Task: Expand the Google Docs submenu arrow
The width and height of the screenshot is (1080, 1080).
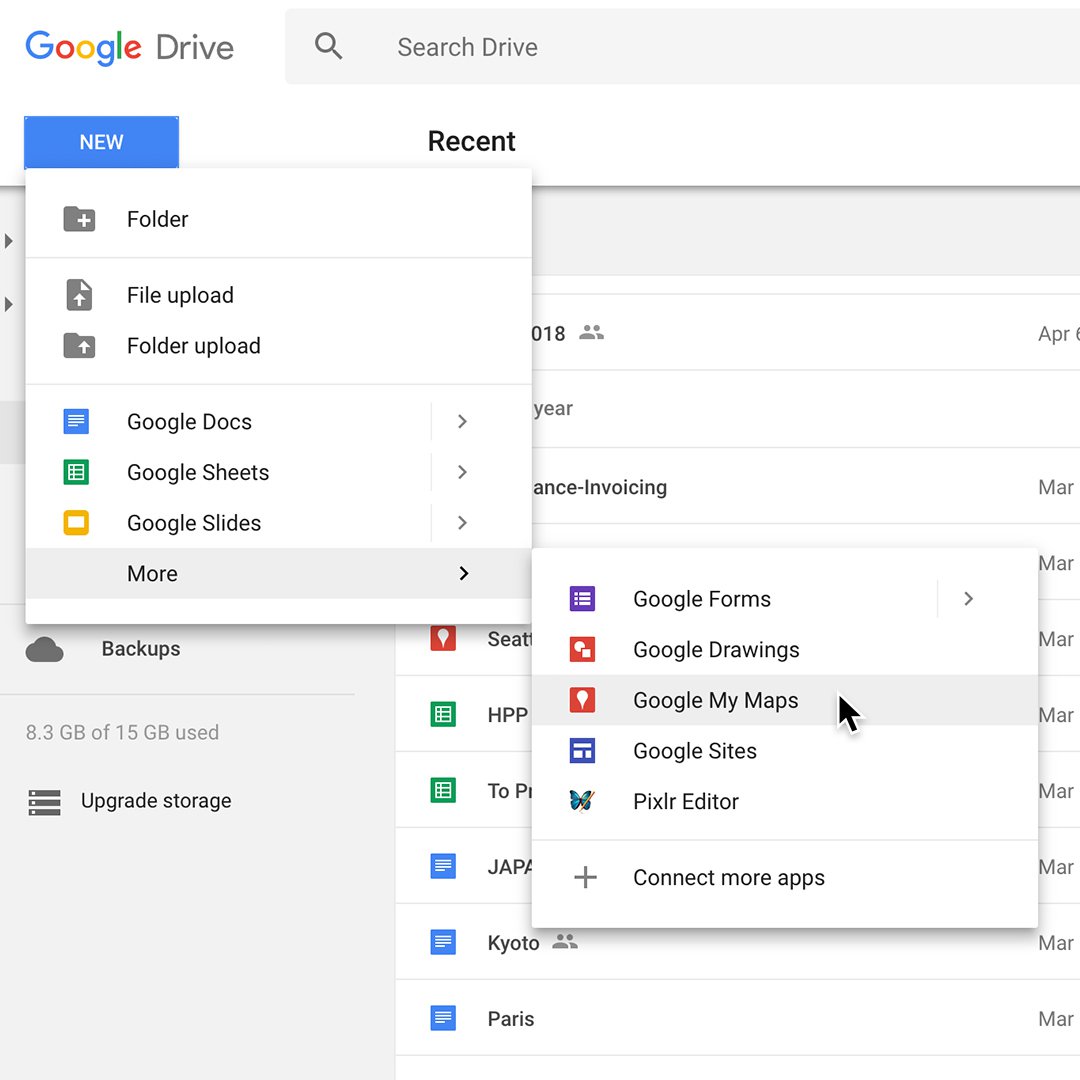Action: [462, 422]
